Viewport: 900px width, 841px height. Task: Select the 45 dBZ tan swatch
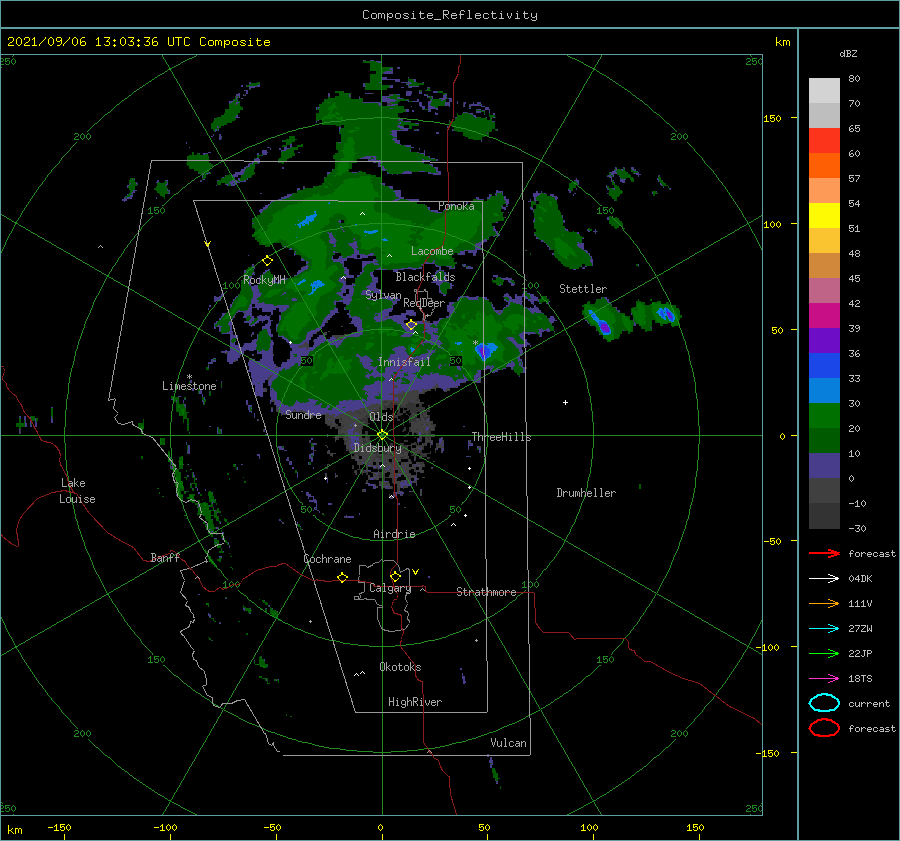[x=824, y=265]
